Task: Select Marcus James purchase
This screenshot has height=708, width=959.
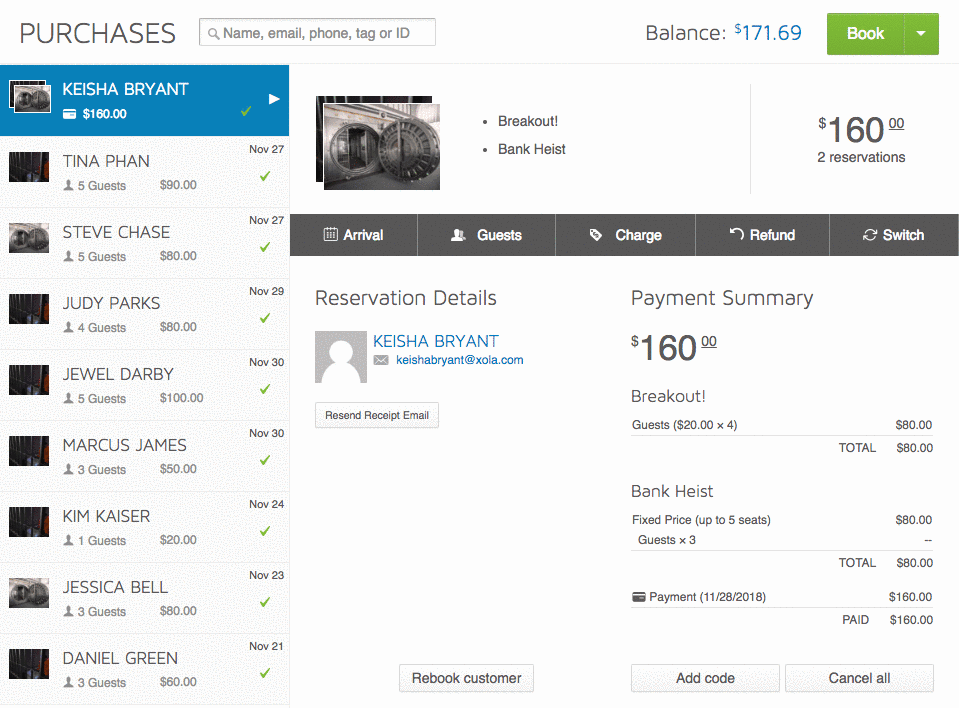Action: click(x=144, y=456)
